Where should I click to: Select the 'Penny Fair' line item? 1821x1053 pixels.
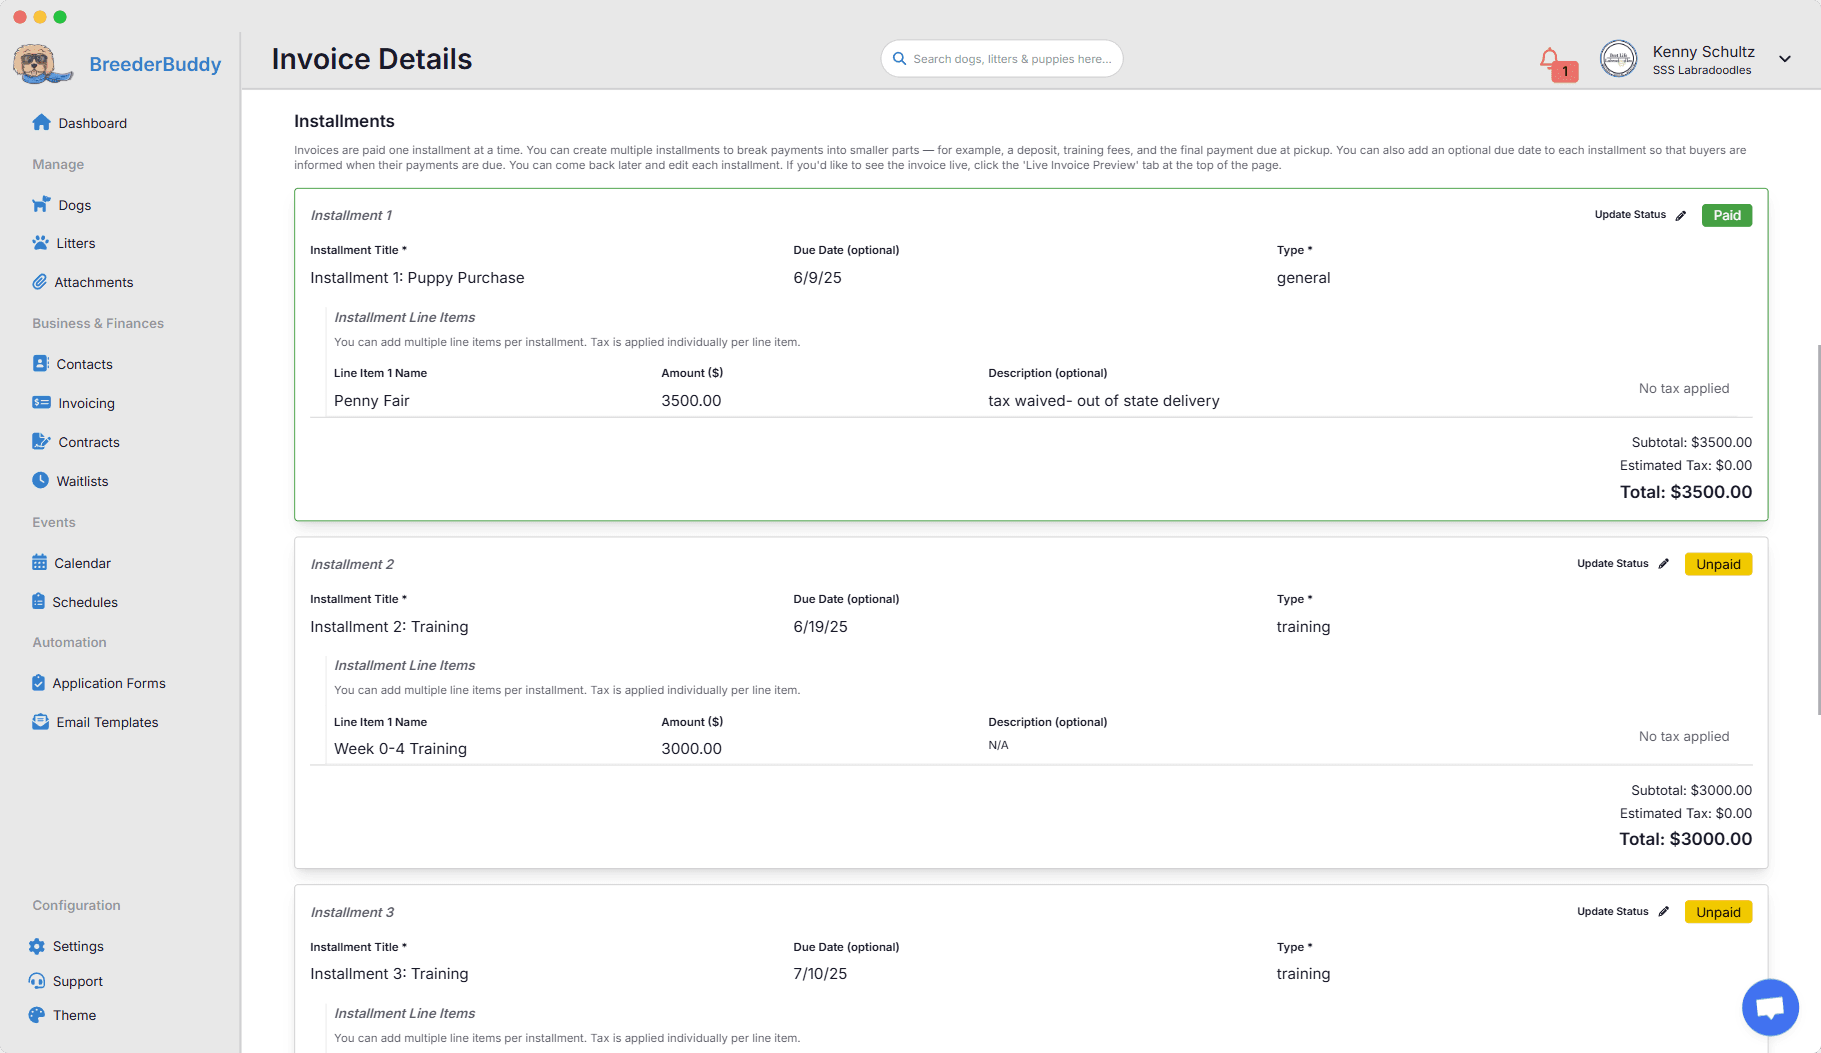coord(372,401)
